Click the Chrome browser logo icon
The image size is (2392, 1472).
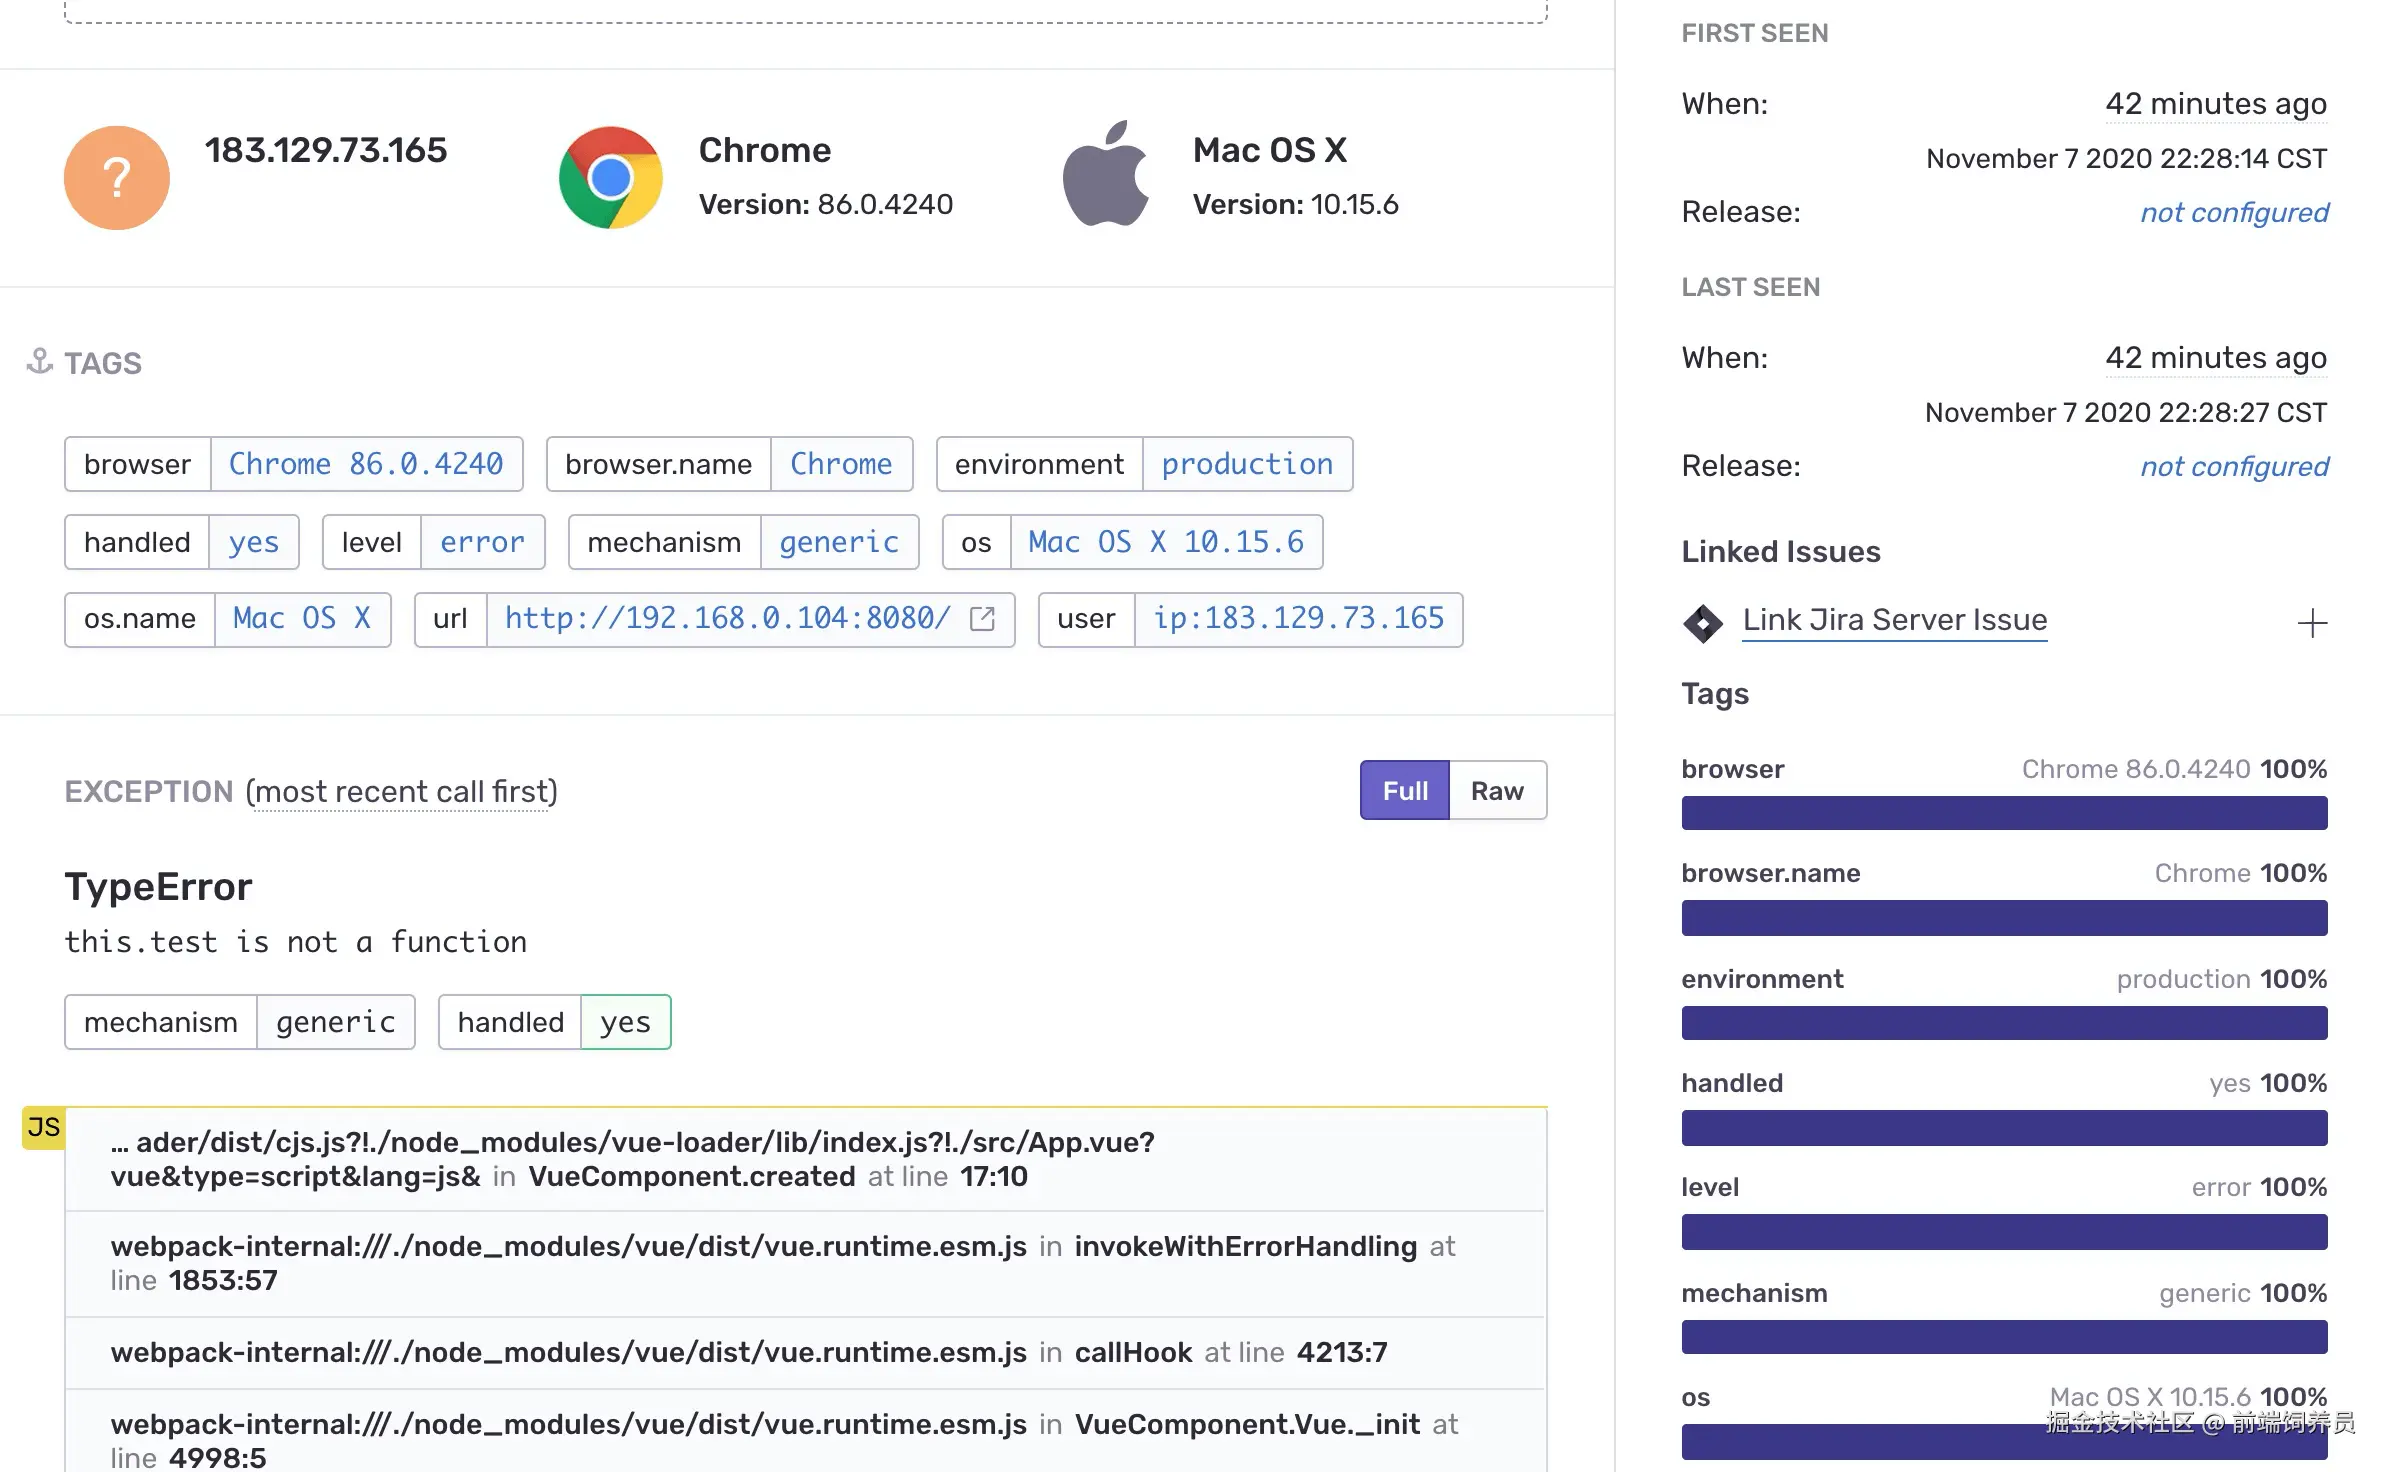(x=610, y=178)
